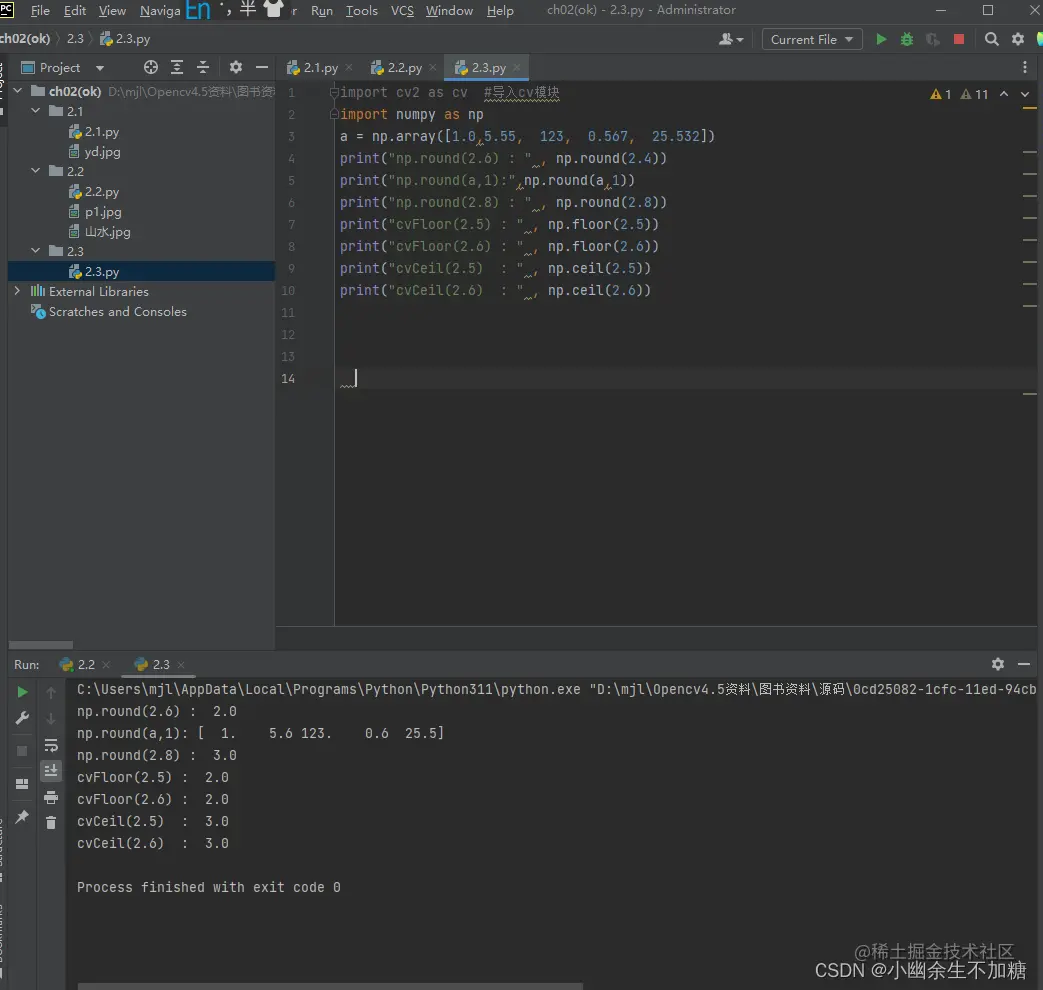Click Select Opened File target icon in Project panel
The width and height of the screenshot is (1043, 990).
tap(151, 67)
